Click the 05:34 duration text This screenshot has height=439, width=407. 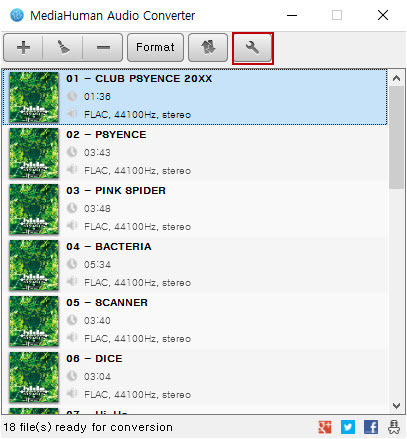pyautogui.click(x=97, y=265)
